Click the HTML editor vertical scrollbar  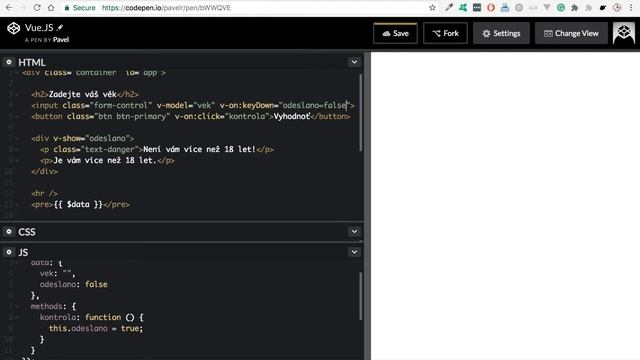coord(361,113)
